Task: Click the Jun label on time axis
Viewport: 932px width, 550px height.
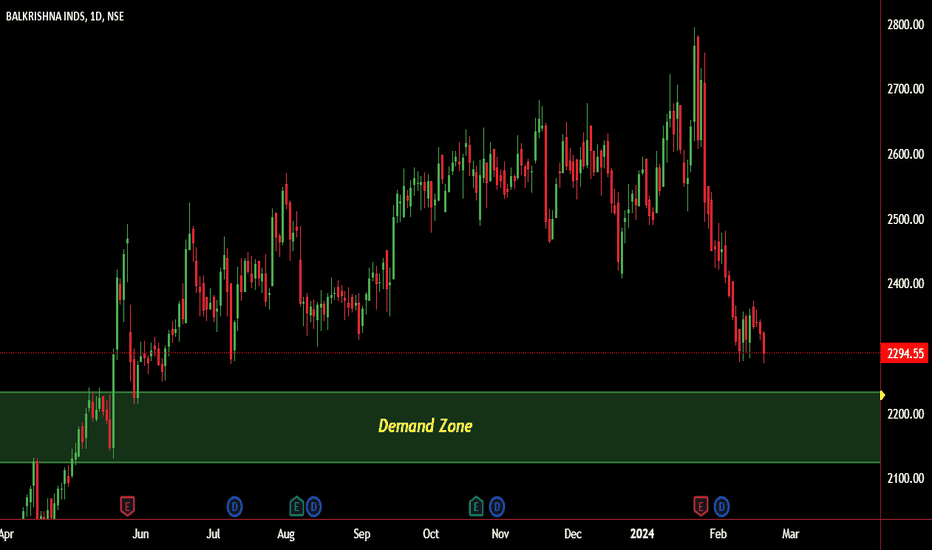Action: click(140, 534)
